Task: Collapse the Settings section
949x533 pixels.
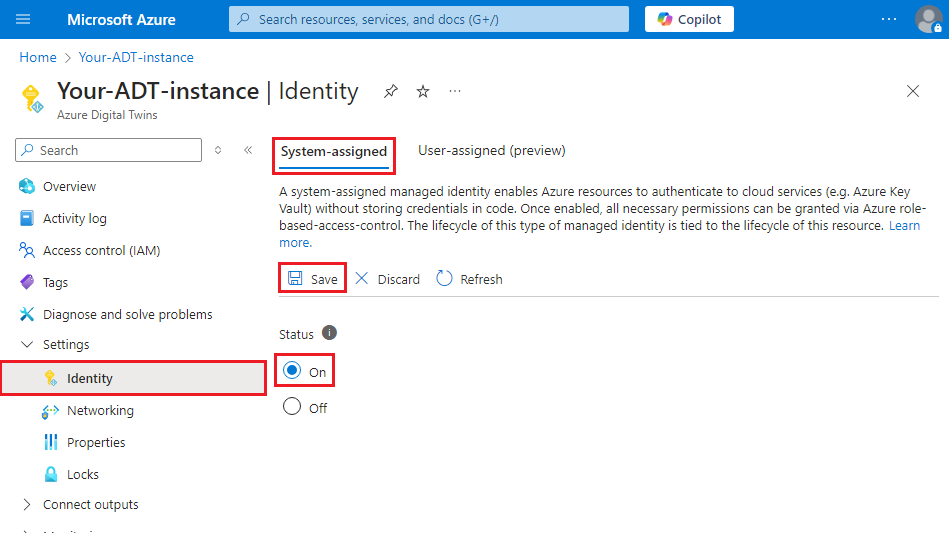Action: [x=27, y=344]
